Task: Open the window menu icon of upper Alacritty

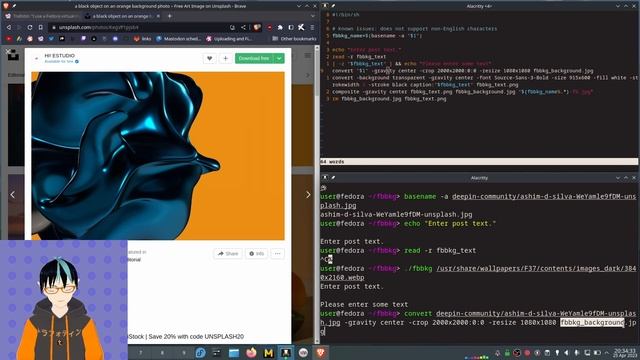Action: 325,6
